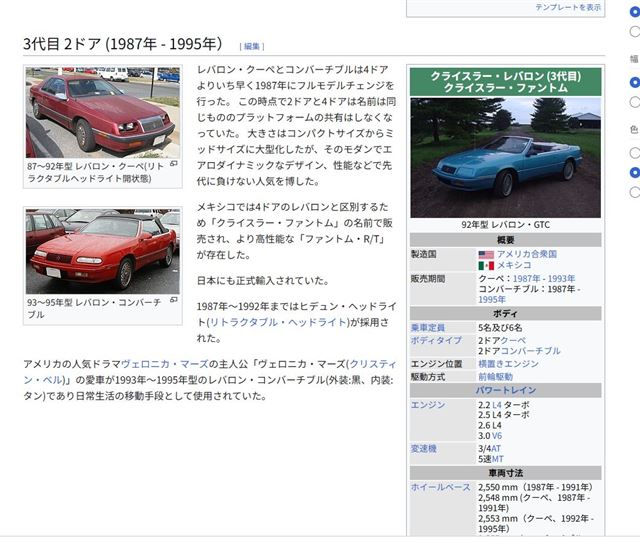Click the 3代目 2ドア (1987年 - 1995年) heading
640x538 pixels.
coord(122,44)
